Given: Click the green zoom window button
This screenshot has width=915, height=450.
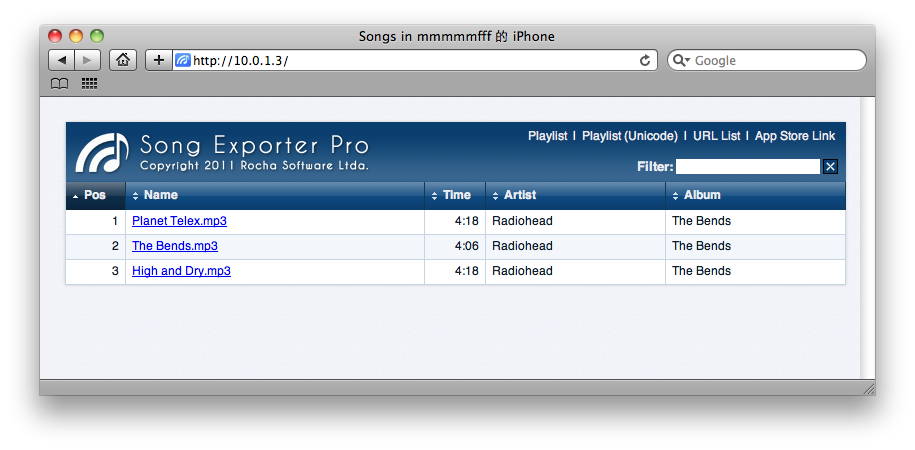Looking at the screenshot, I should tap(97, 36).
